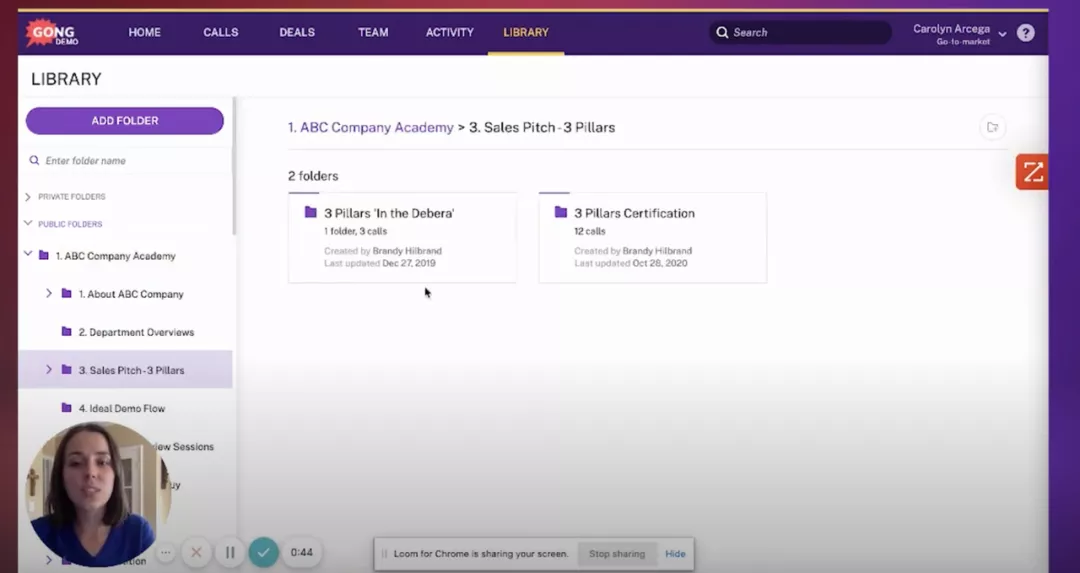Open 4. Ideal Demo Flow folder
Screen dimensions: 1080x573
(x=122, y=408)
